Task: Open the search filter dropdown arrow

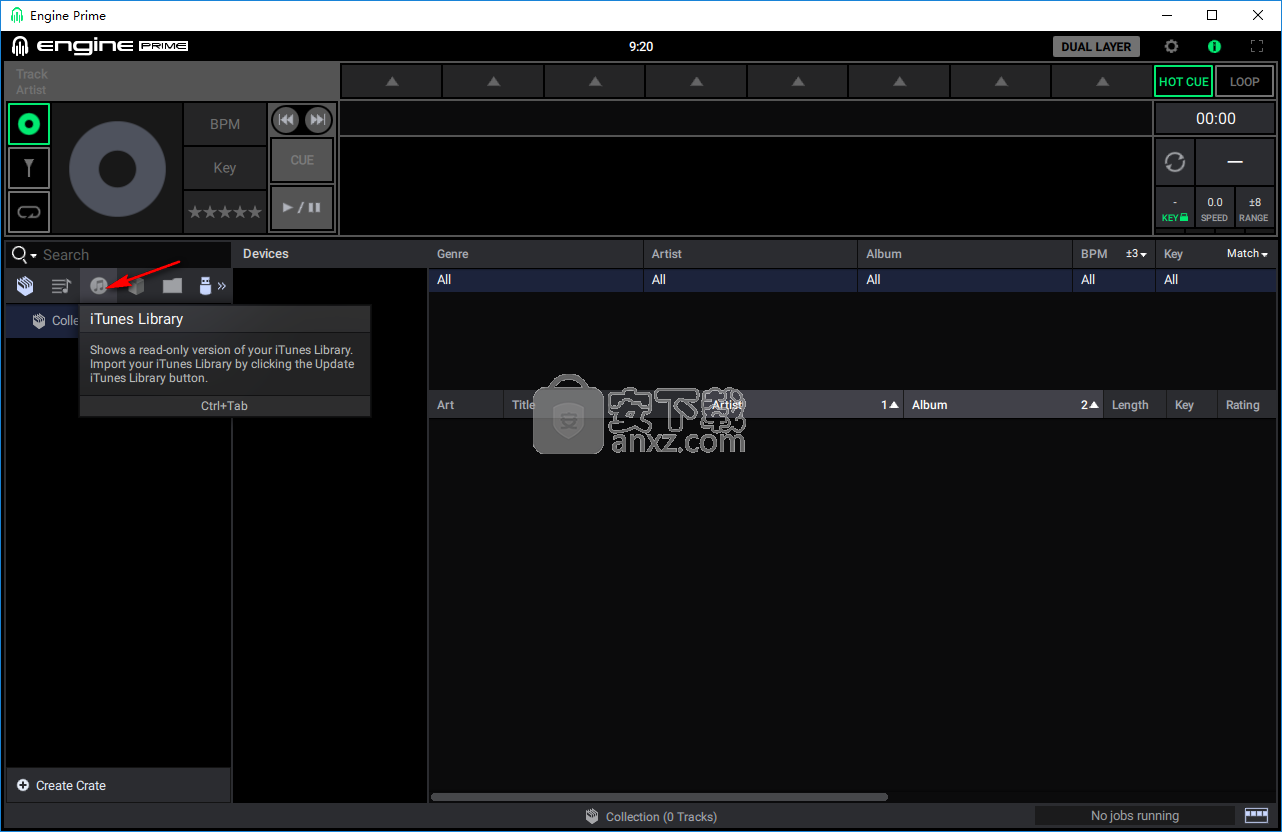Action: [33, 257]
